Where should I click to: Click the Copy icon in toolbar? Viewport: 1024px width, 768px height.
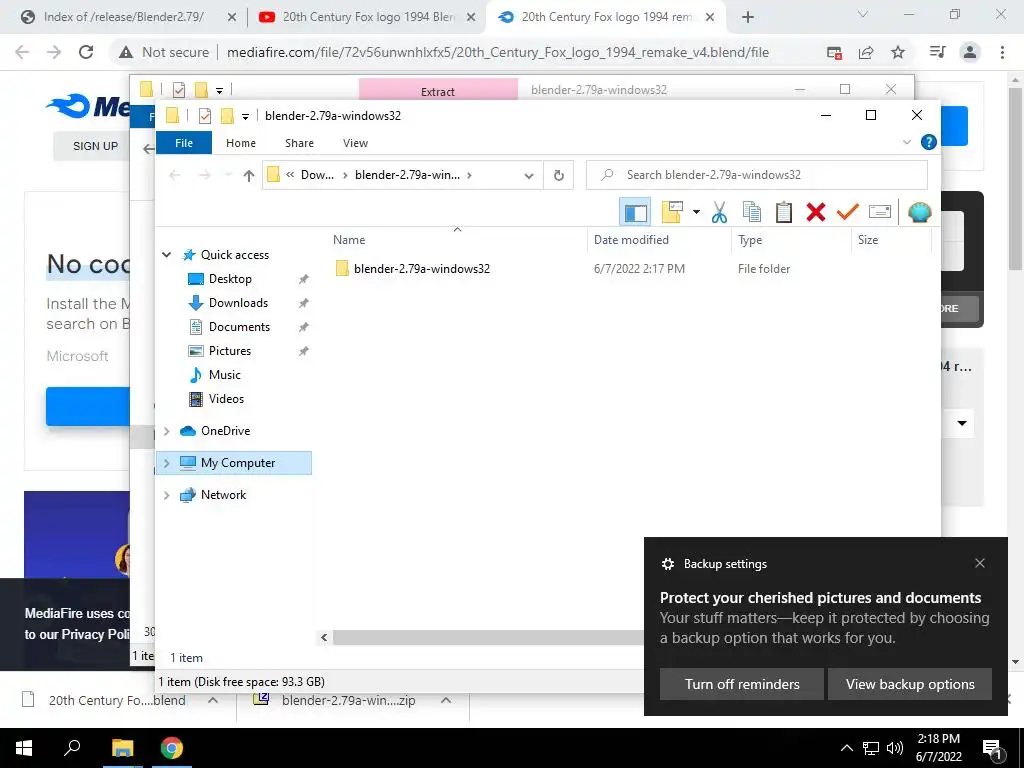(x=752, y=212)
